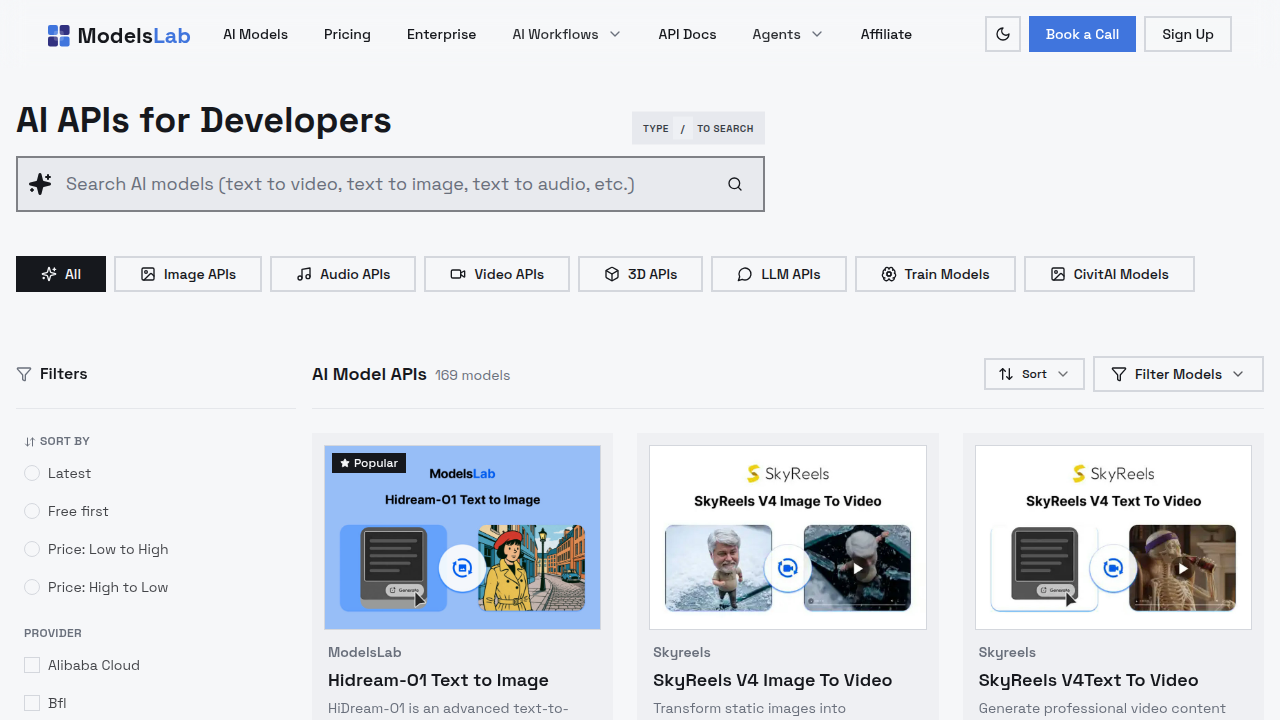Click play icon on SkyReels Text To Video thumbnail
This screenshot has height=720, width=1280.
pos(1183,568)
